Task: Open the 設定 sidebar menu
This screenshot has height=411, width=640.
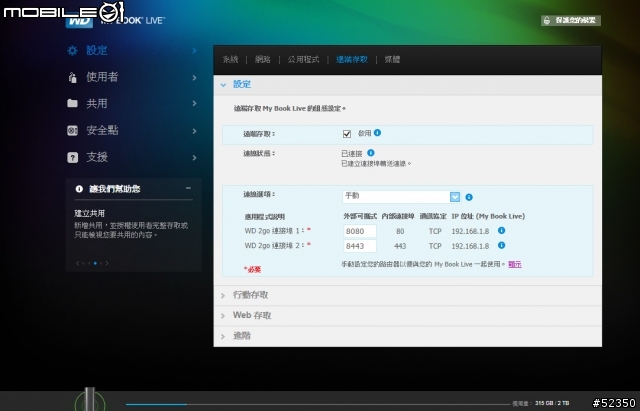Action: pos(97,51)
